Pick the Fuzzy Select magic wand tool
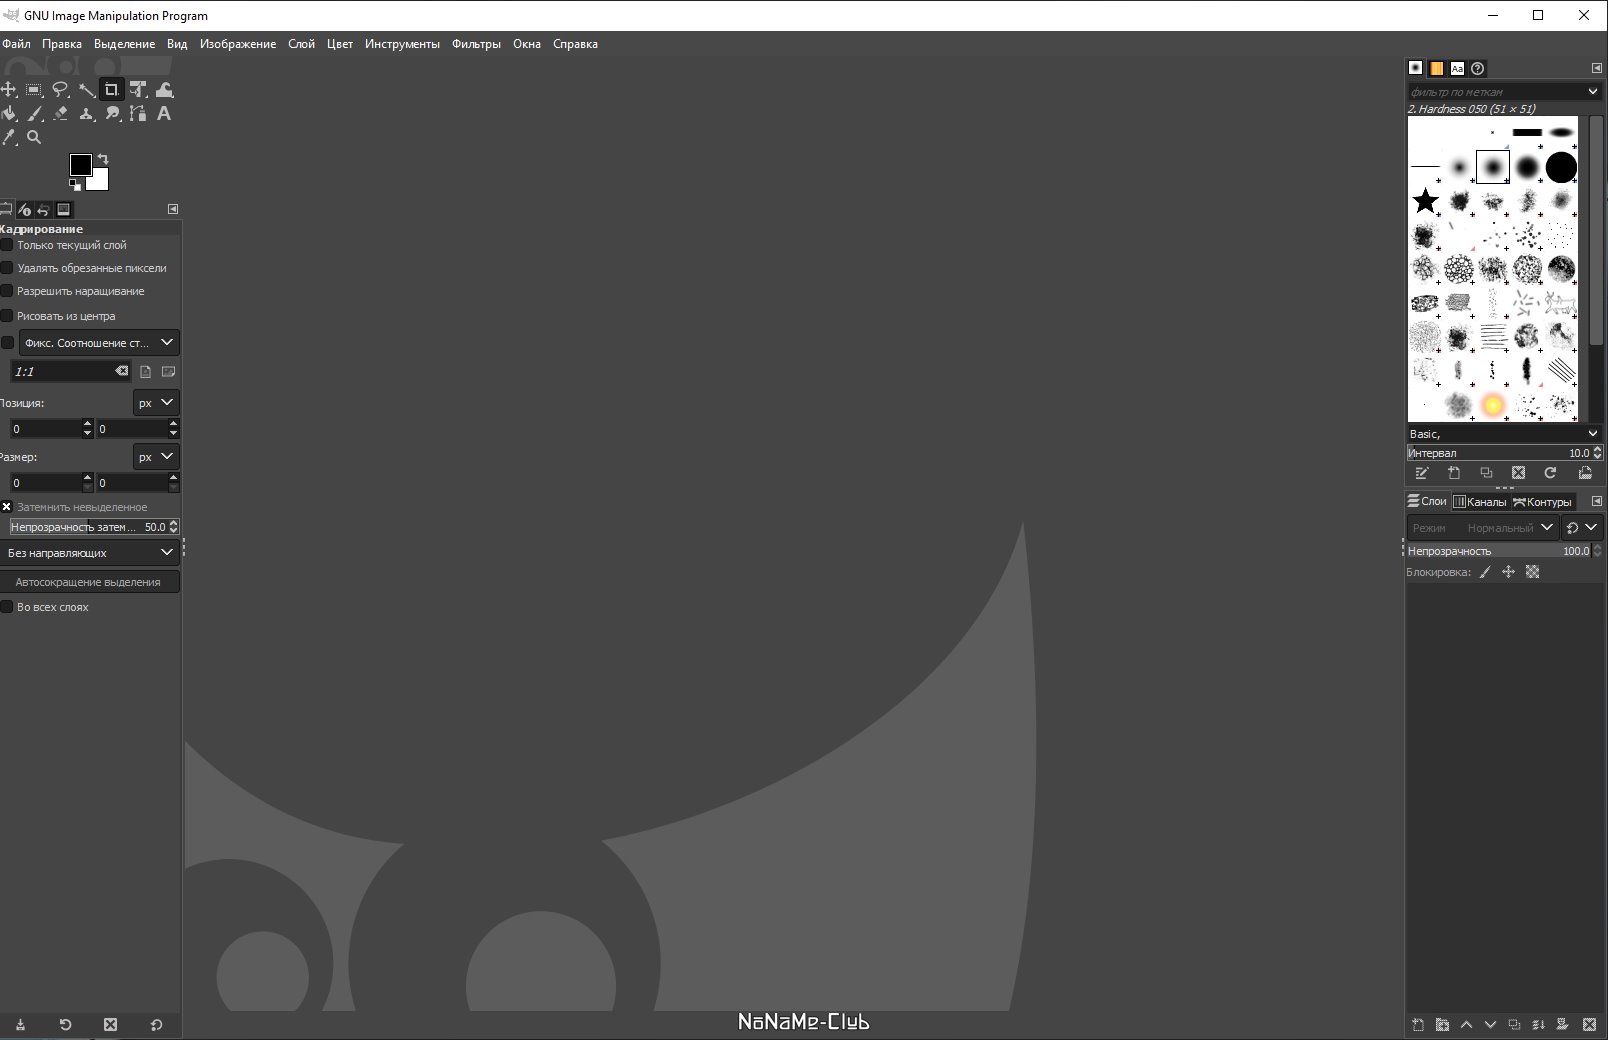The height and width of the screenshot is (1040, 1608). 87,90
